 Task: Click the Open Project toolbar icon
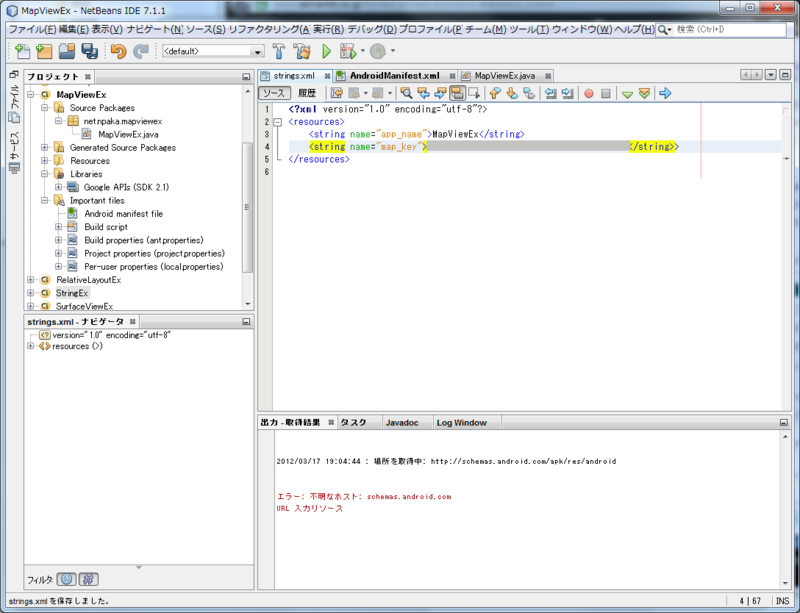point(67,51)
